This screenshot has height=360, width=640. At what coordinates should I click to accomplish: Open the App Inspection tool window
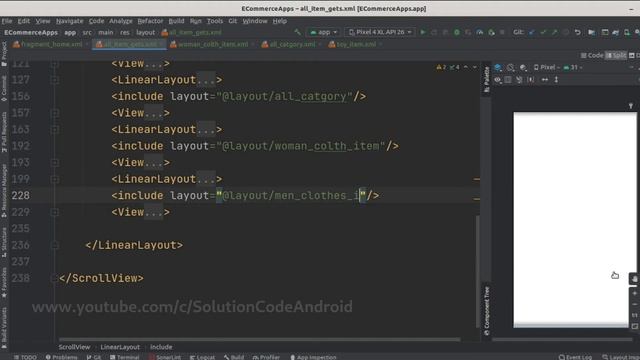[313, 357]
